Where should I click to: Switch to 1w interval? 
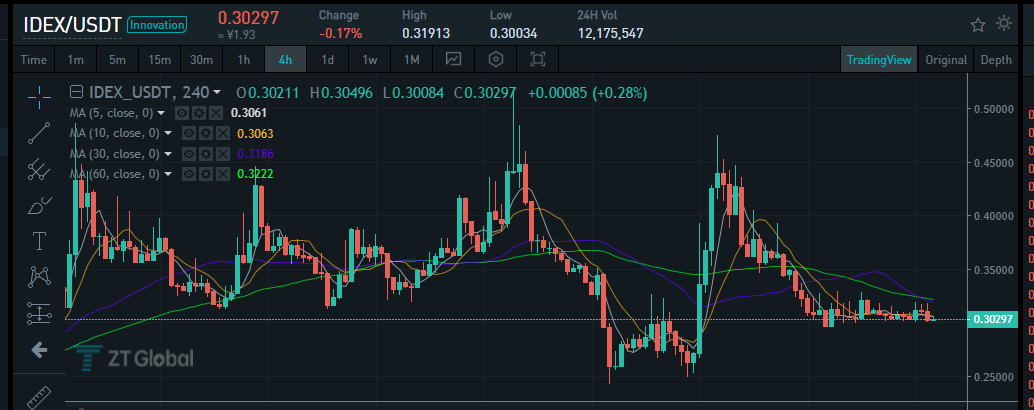370,59
